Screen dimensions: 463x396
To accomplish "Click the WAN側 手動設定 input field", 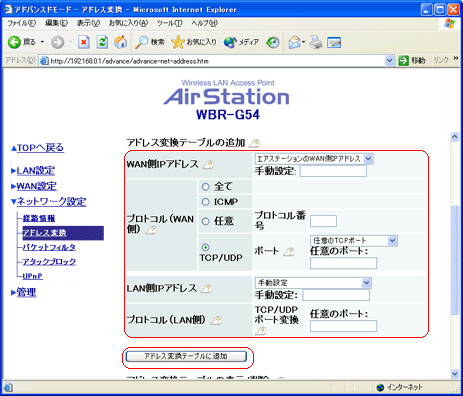I will pyautogui.click(x=333, y=171).
